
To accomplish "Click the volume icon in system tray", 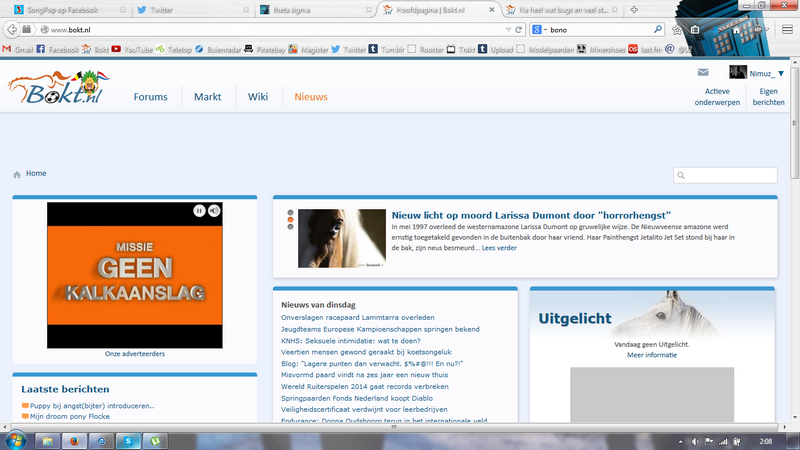I will coord(695,441).
